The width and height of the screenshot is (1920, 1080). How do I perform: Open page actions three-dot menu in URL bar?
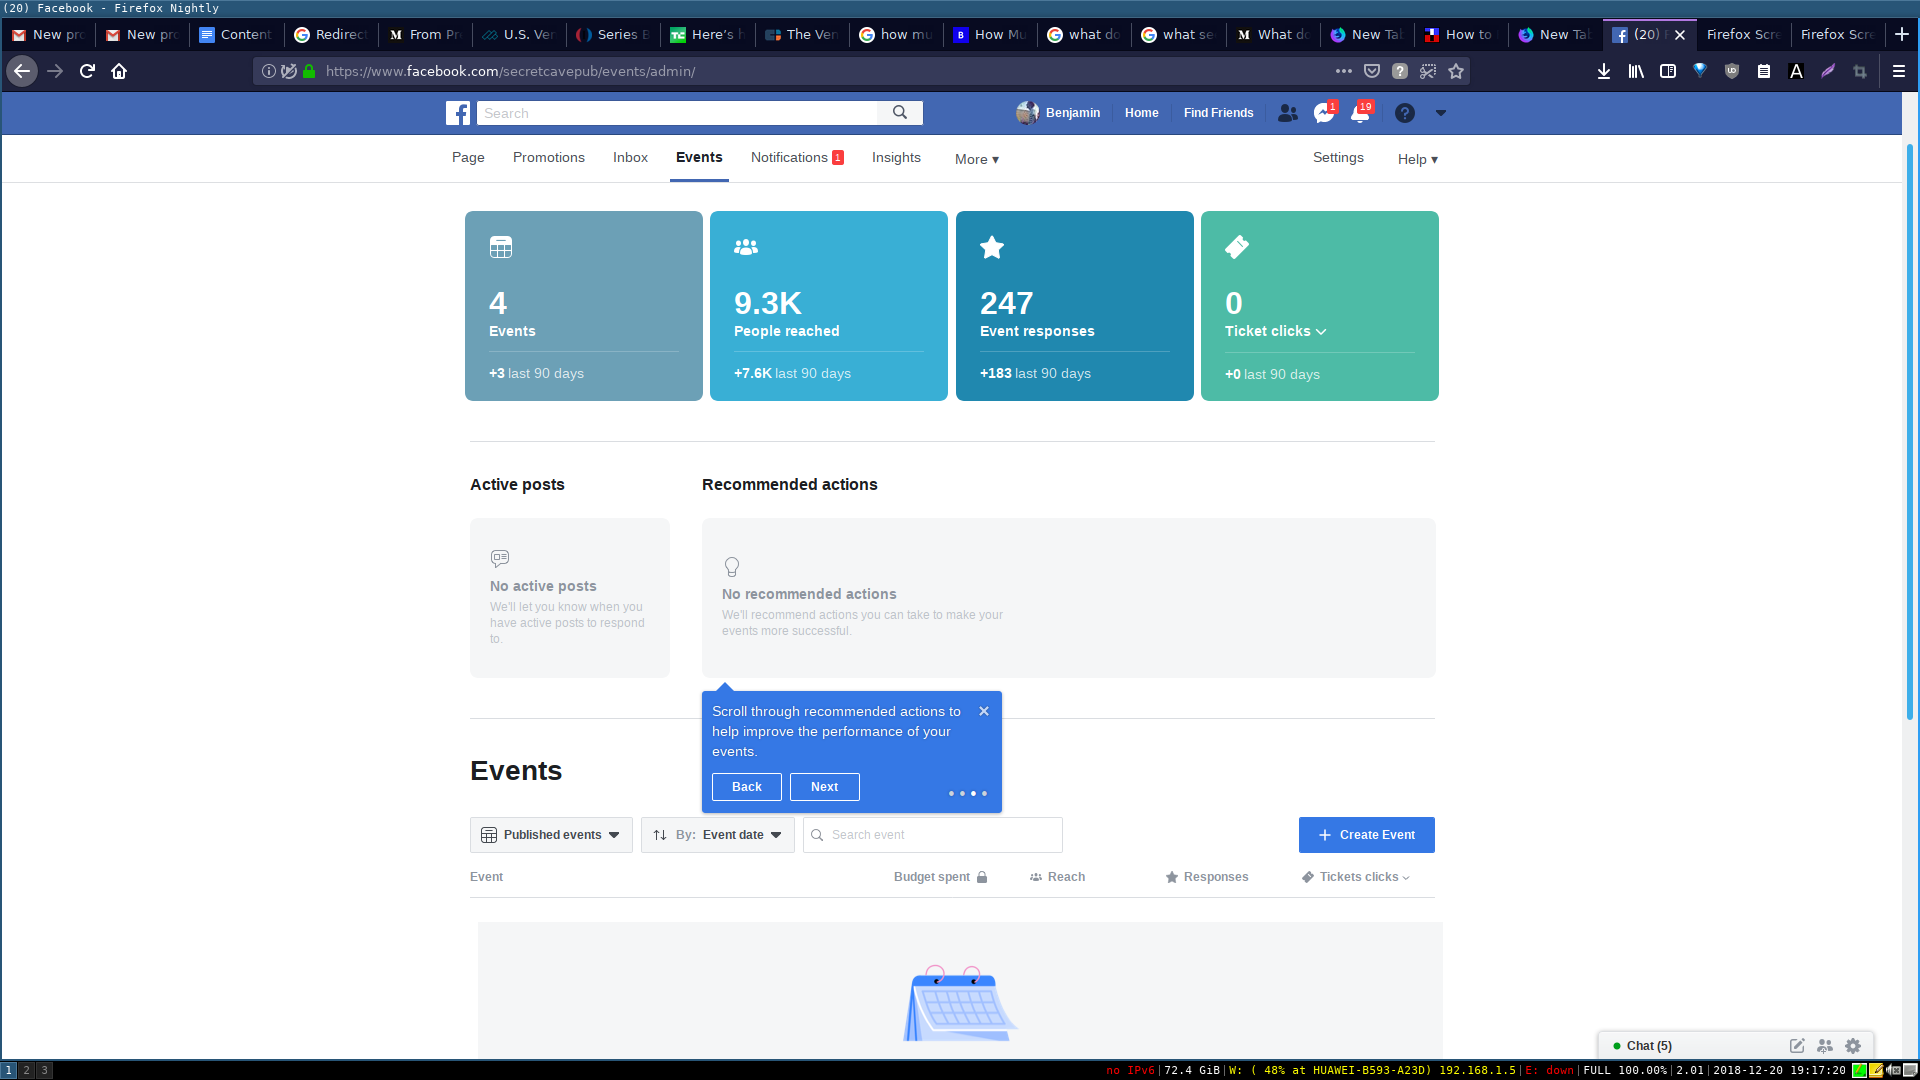1344,71
